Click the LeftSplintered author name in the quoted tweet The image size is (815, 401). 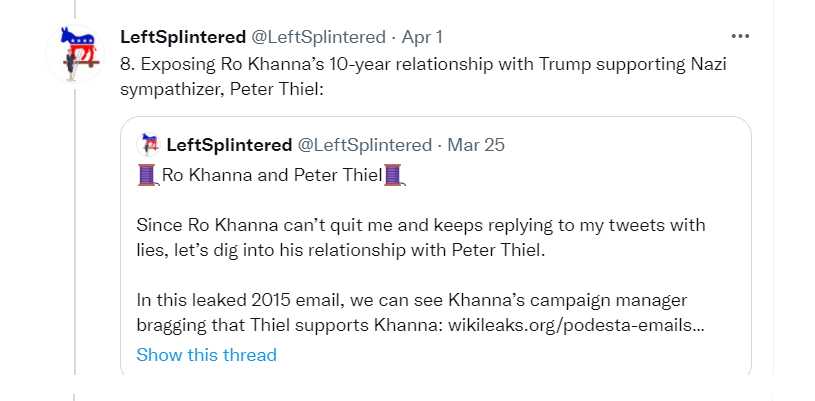[x=229, y=144]
